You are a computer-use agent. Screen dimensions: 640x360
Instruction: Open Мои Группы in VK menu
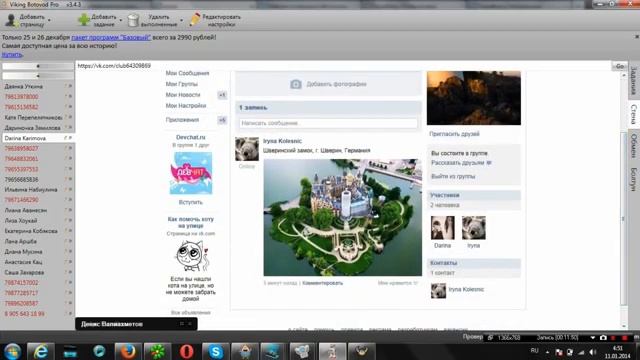point(182,84)
